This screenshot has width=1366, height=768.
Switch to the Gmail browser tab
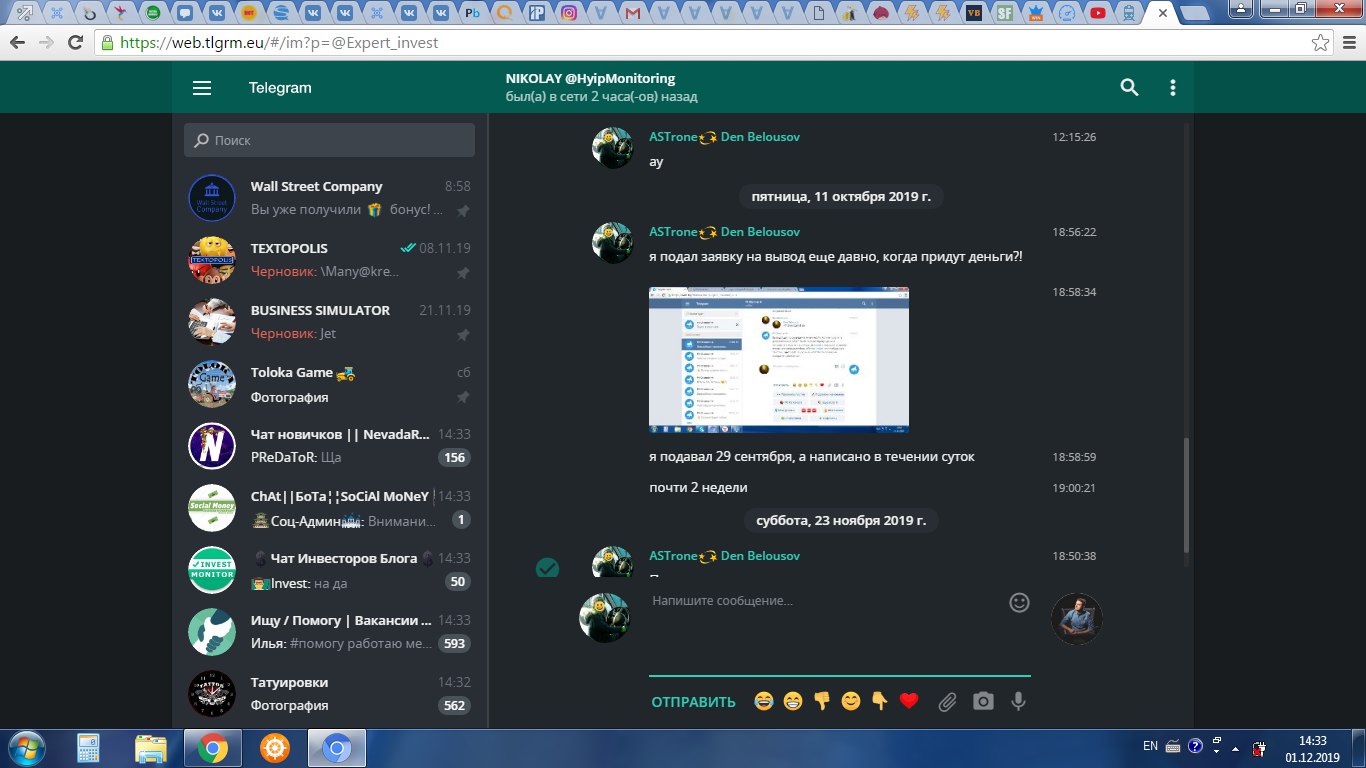(x=631, y=13)
